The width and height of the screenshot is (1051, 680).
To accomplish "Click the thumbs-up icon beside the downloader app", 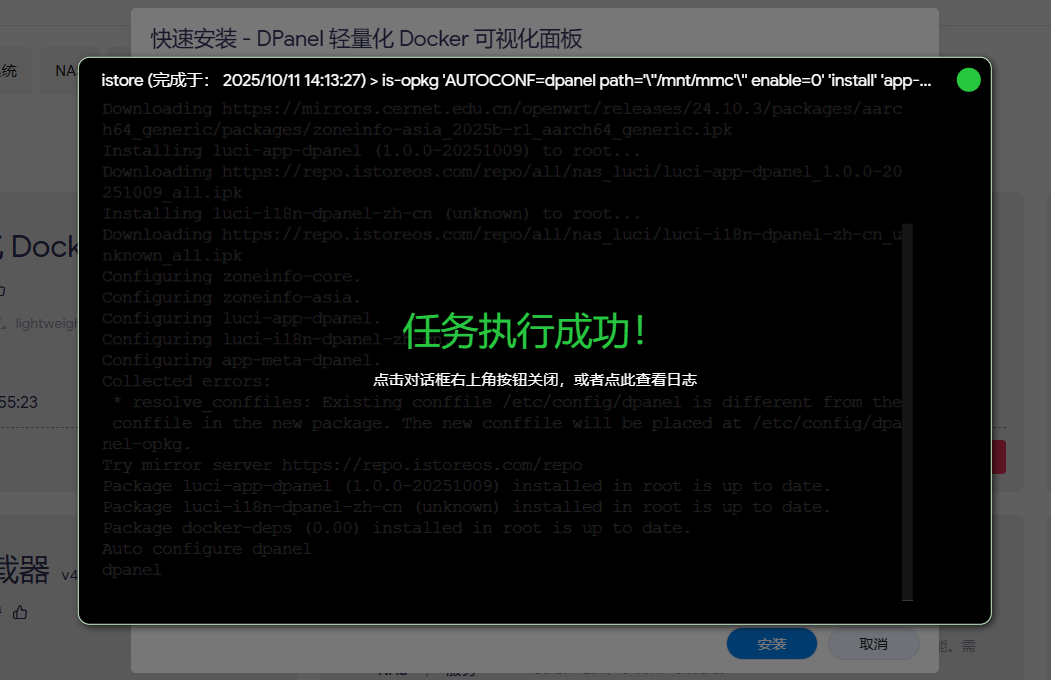I will coord(21,611).
